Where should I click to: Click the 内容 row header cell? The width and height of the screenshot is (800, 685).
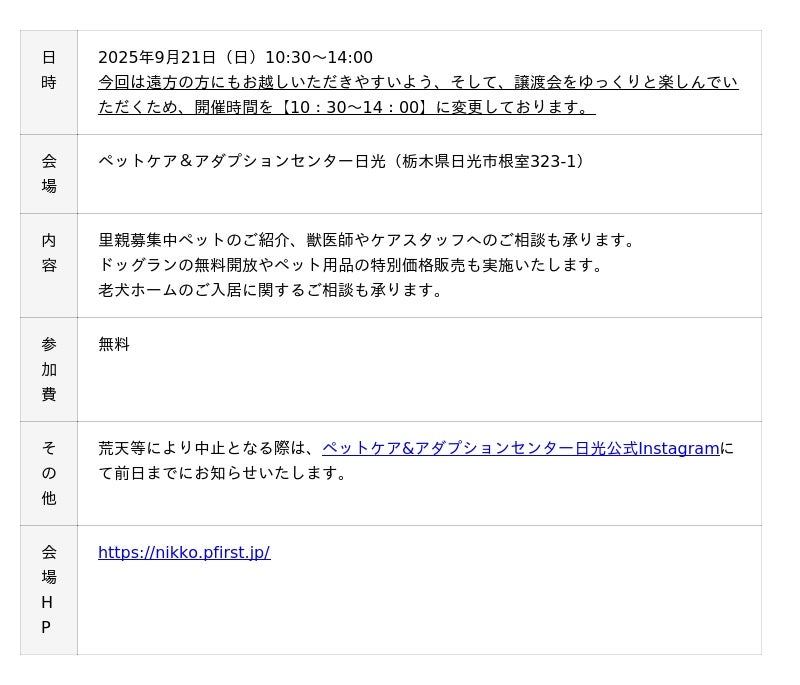pyautogui.click(x=49, y=253)
